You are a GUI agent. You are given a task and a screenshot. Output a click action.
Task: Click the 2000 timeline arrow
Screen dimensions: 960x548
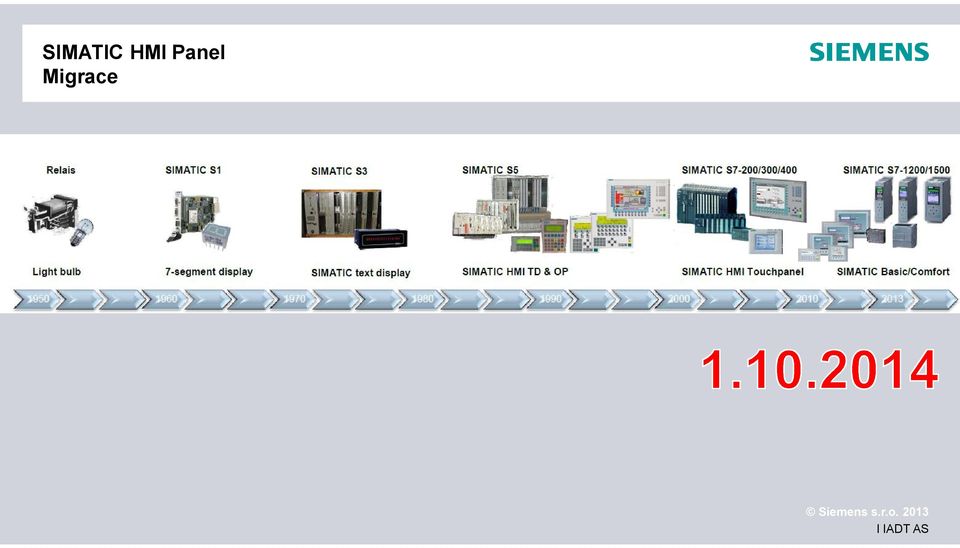tap(678, 299)
